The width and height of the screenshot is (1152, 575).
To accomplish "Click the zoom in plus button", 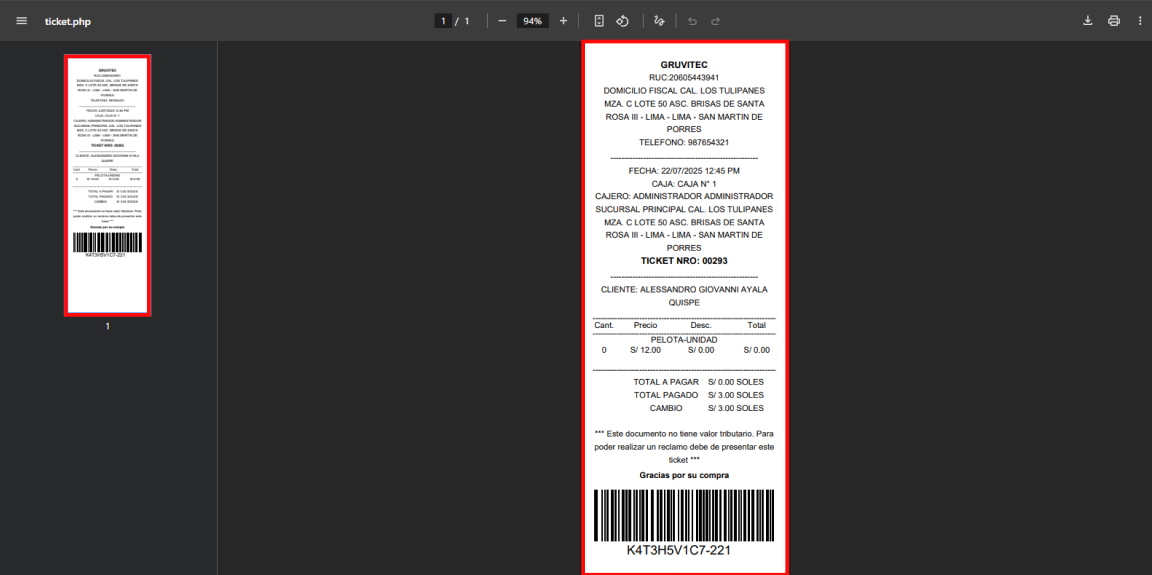I will (x=563, y=21).
